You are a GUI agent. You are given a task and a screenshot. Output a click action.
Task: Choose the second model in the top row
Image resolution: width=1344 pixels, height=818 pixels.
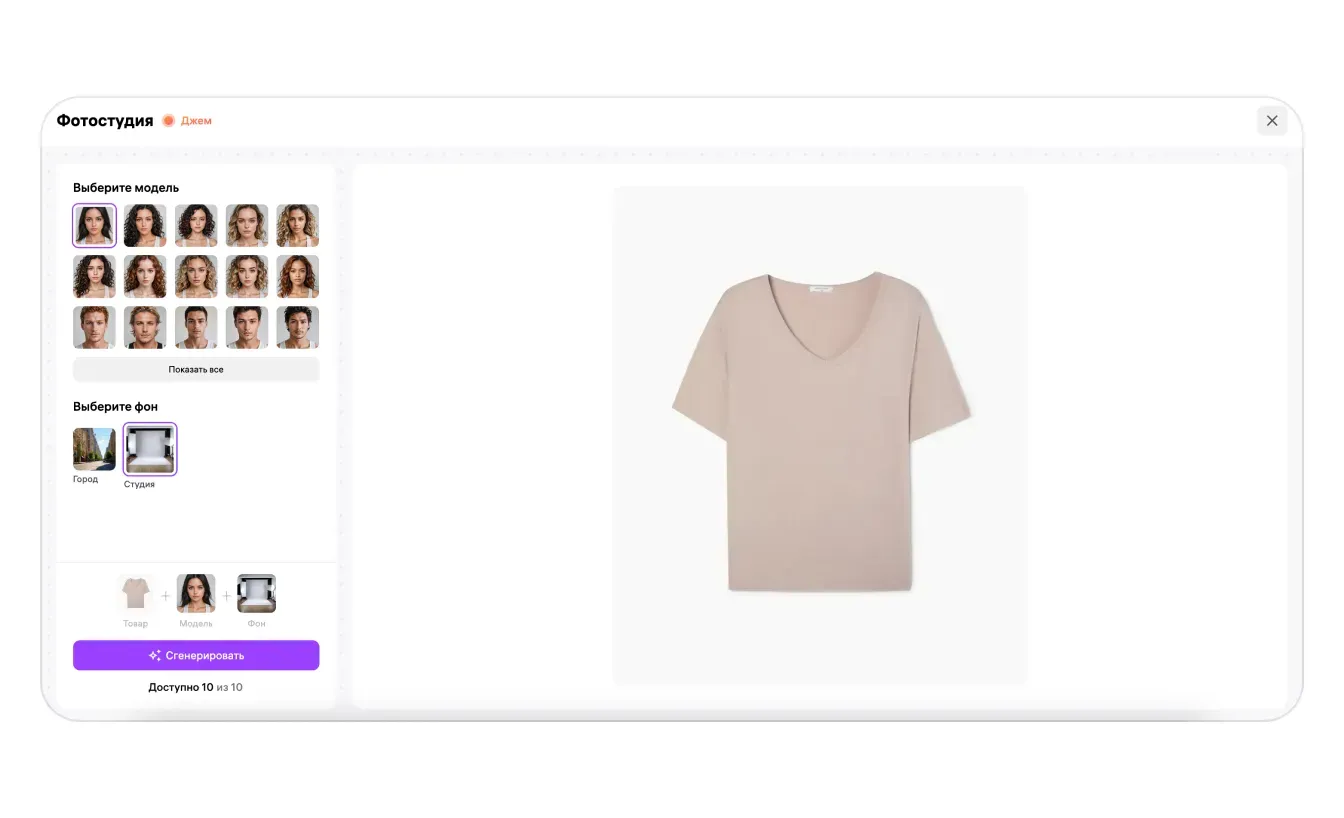pos(145,226)
